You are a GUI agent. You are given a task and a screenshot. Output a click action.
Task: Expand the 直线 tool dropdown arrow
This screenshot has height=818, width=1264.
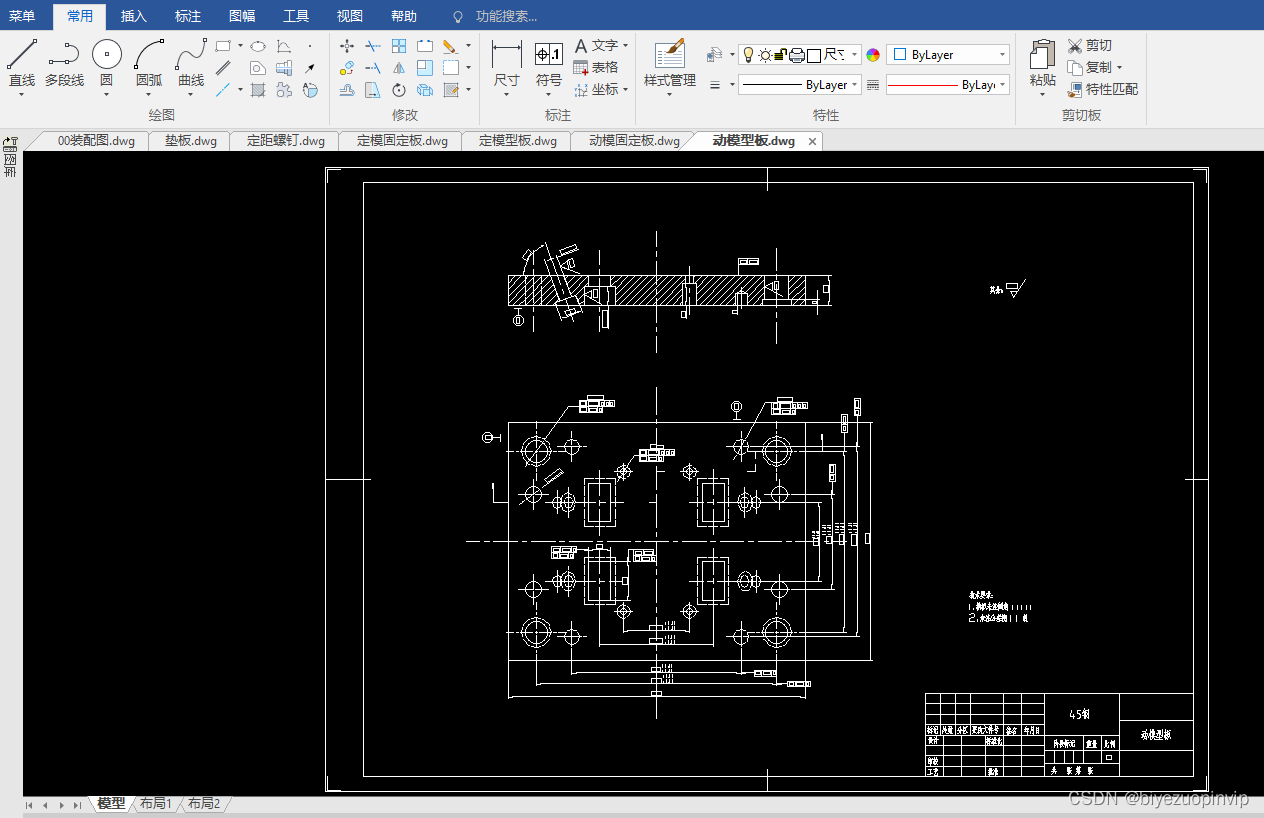tap(22, 95)
